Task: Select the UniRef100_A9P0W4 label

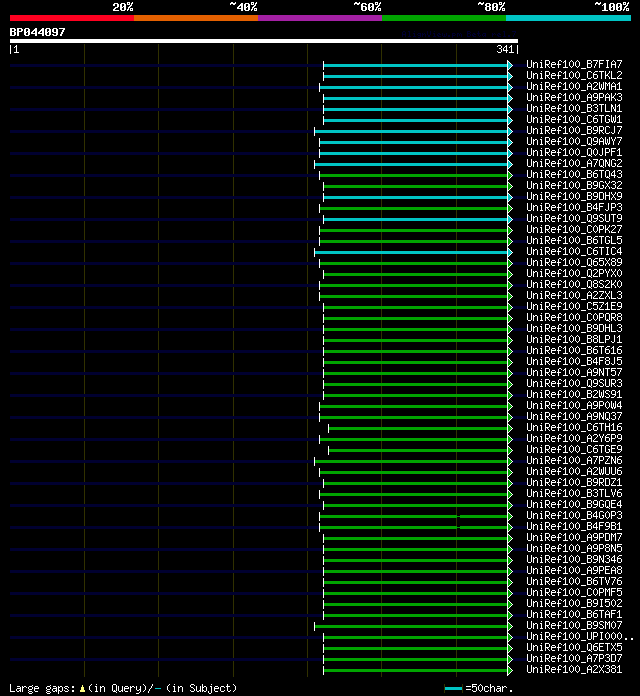Action: point(574,405)
